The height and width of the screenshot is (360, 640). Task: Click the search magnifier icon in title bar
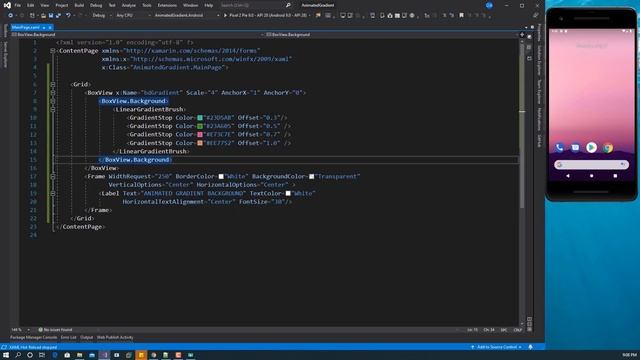click(288, 5)
